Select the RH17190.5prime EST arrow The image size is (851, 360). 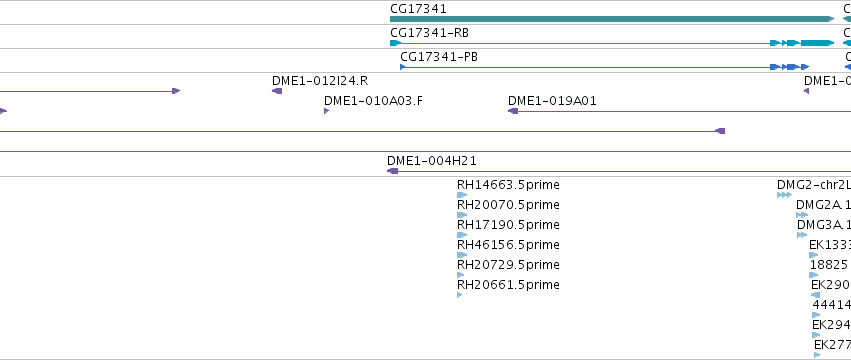pyautogui.click(x=462, y=235)
